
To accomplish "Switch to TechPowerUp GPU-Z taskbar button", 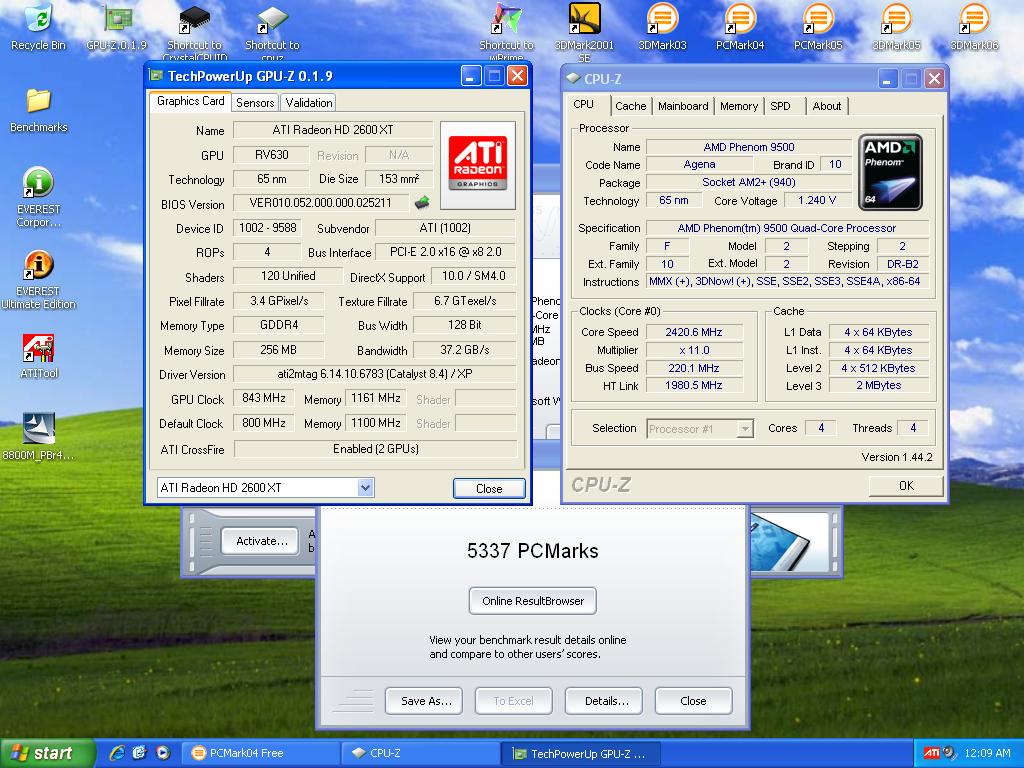I will 581,754.
